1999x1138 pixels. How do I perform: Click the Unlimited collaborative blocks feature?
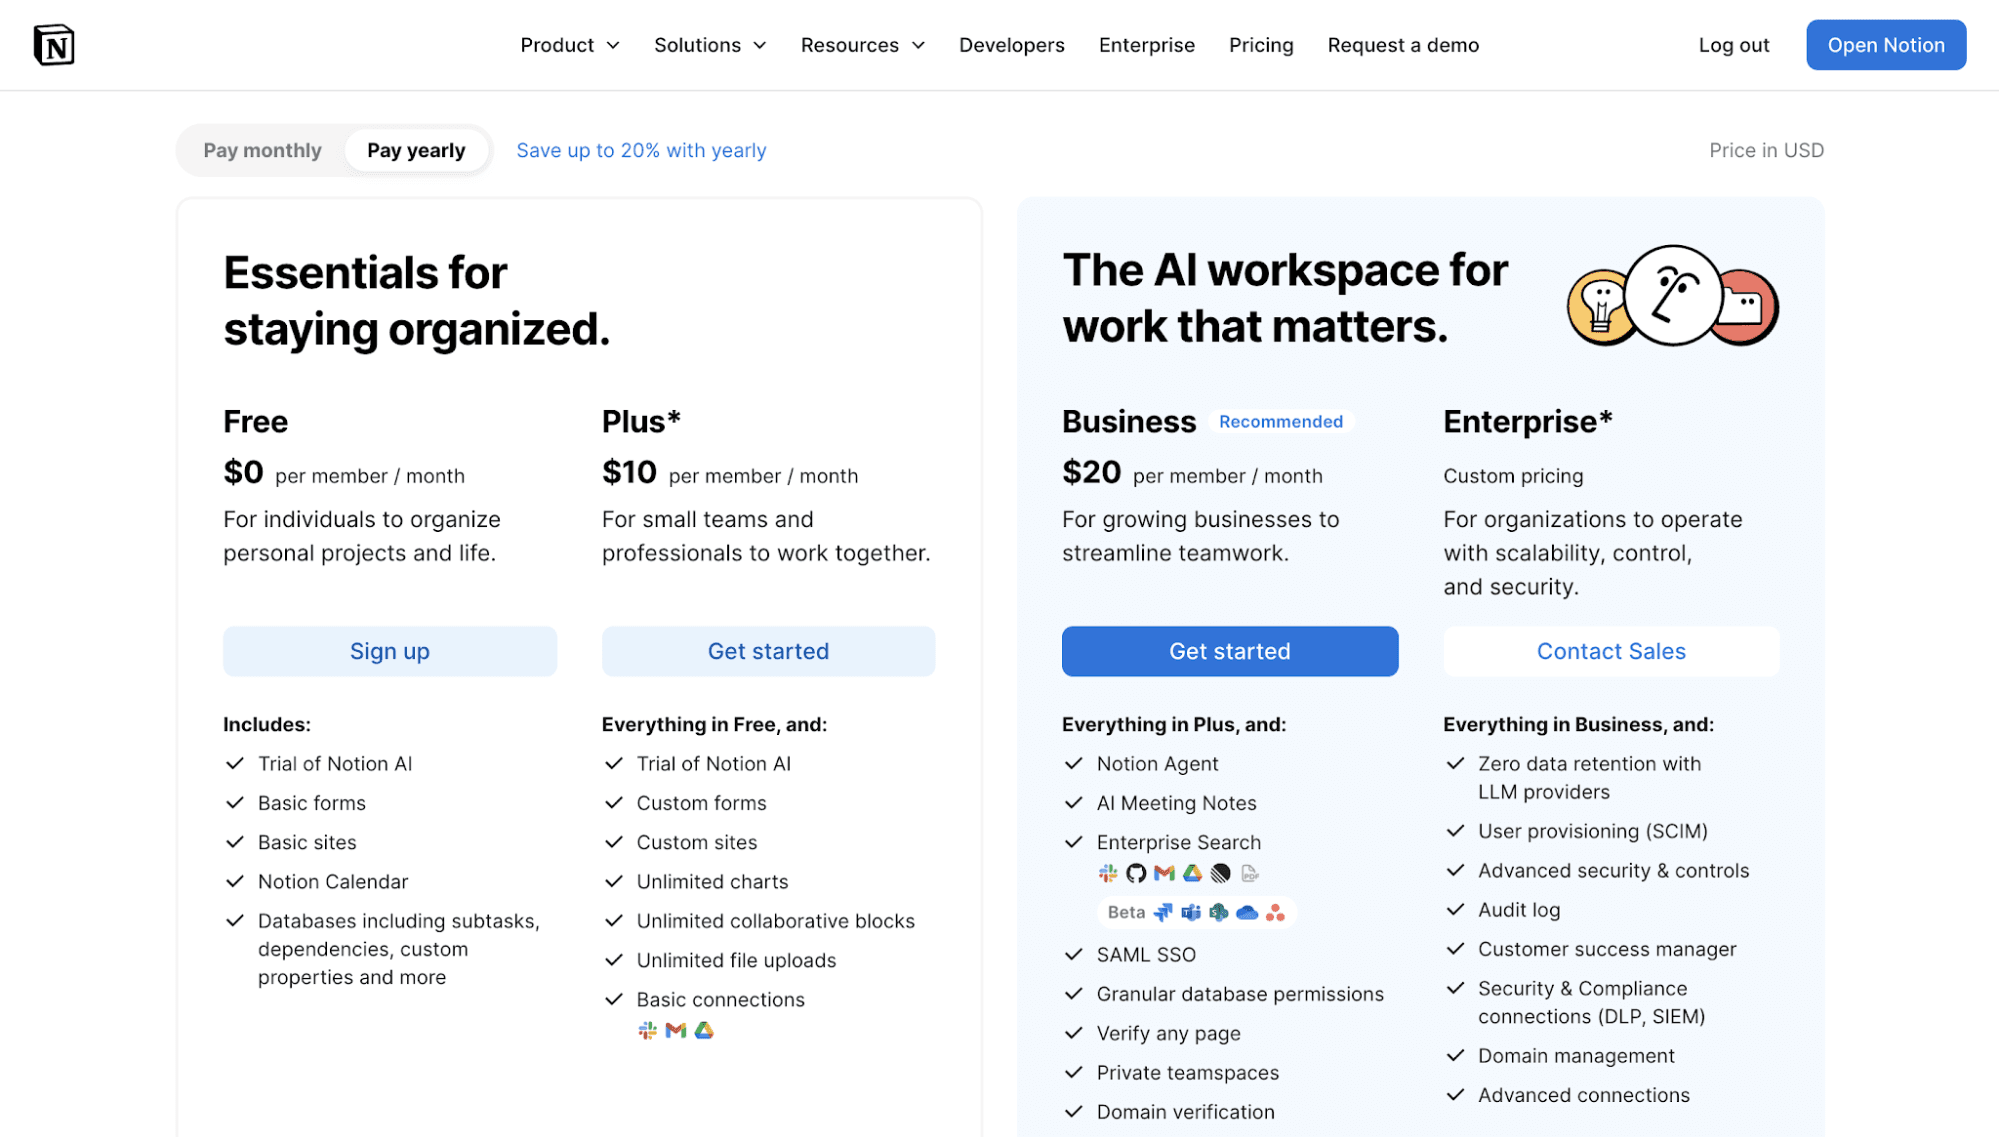(776, 921)
